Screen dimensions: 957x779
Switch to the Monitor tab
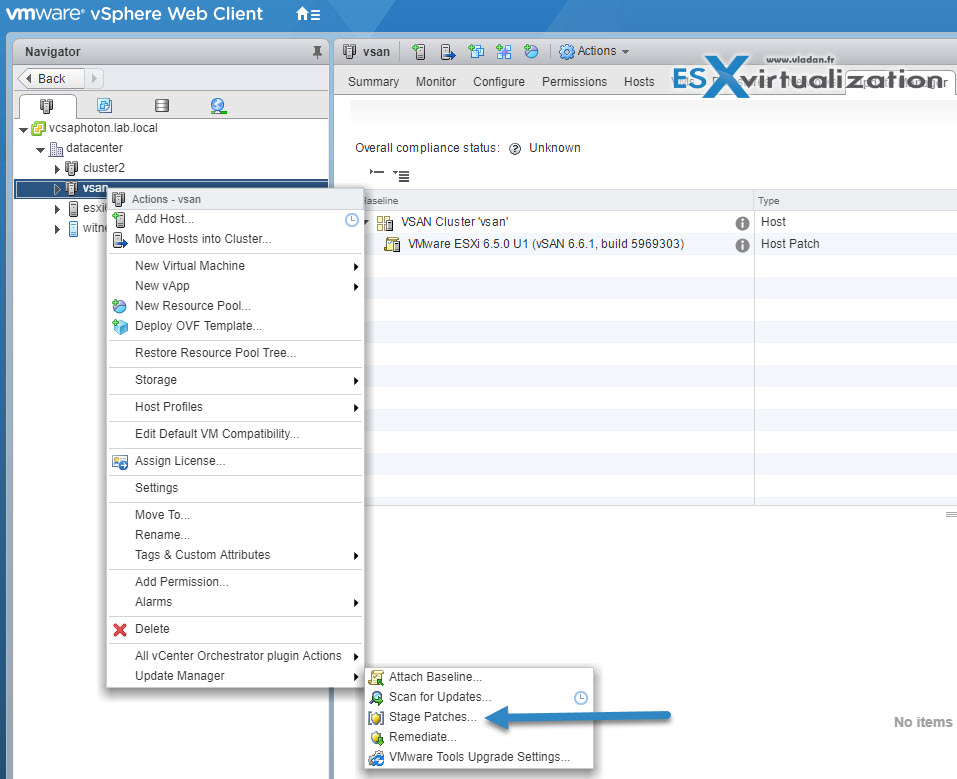tap(436, 82)
